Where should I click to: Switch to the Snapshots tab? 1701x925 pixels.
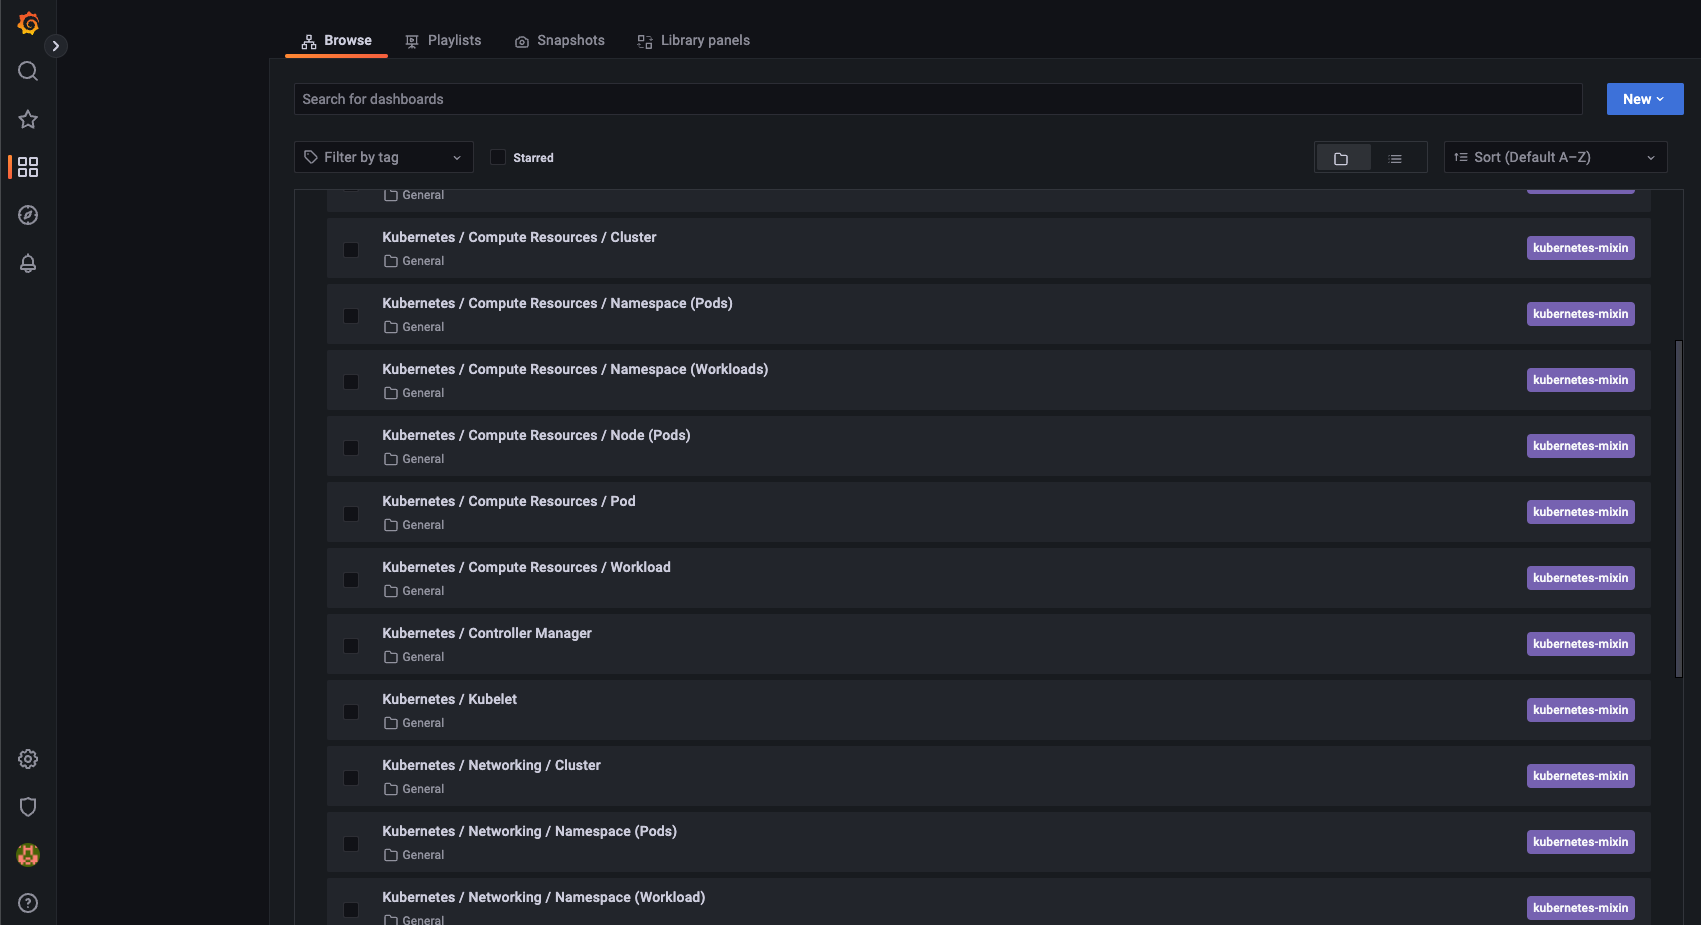(560, 41)
